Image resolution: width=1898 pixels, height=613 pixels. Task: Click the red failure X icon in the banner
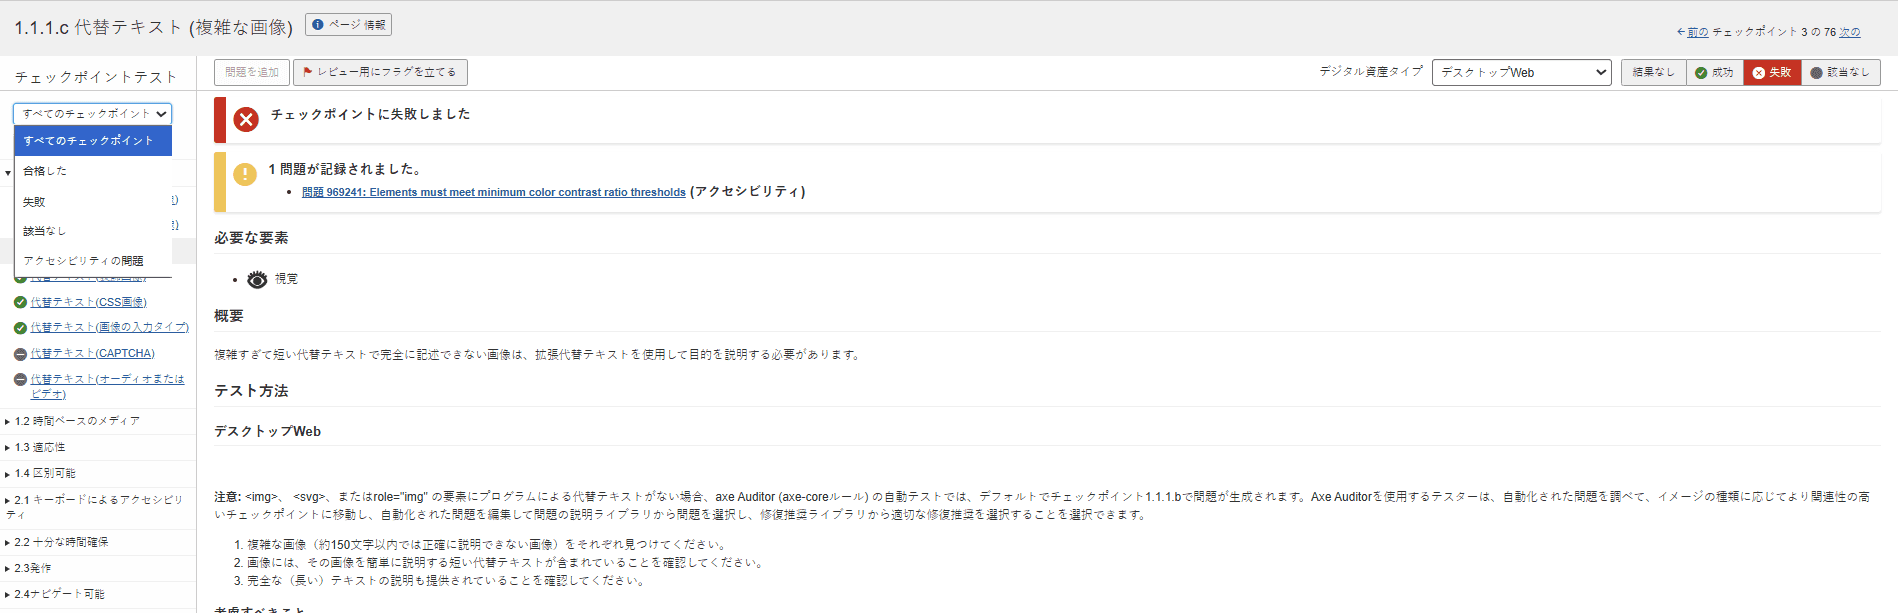[x=246, y=120]
